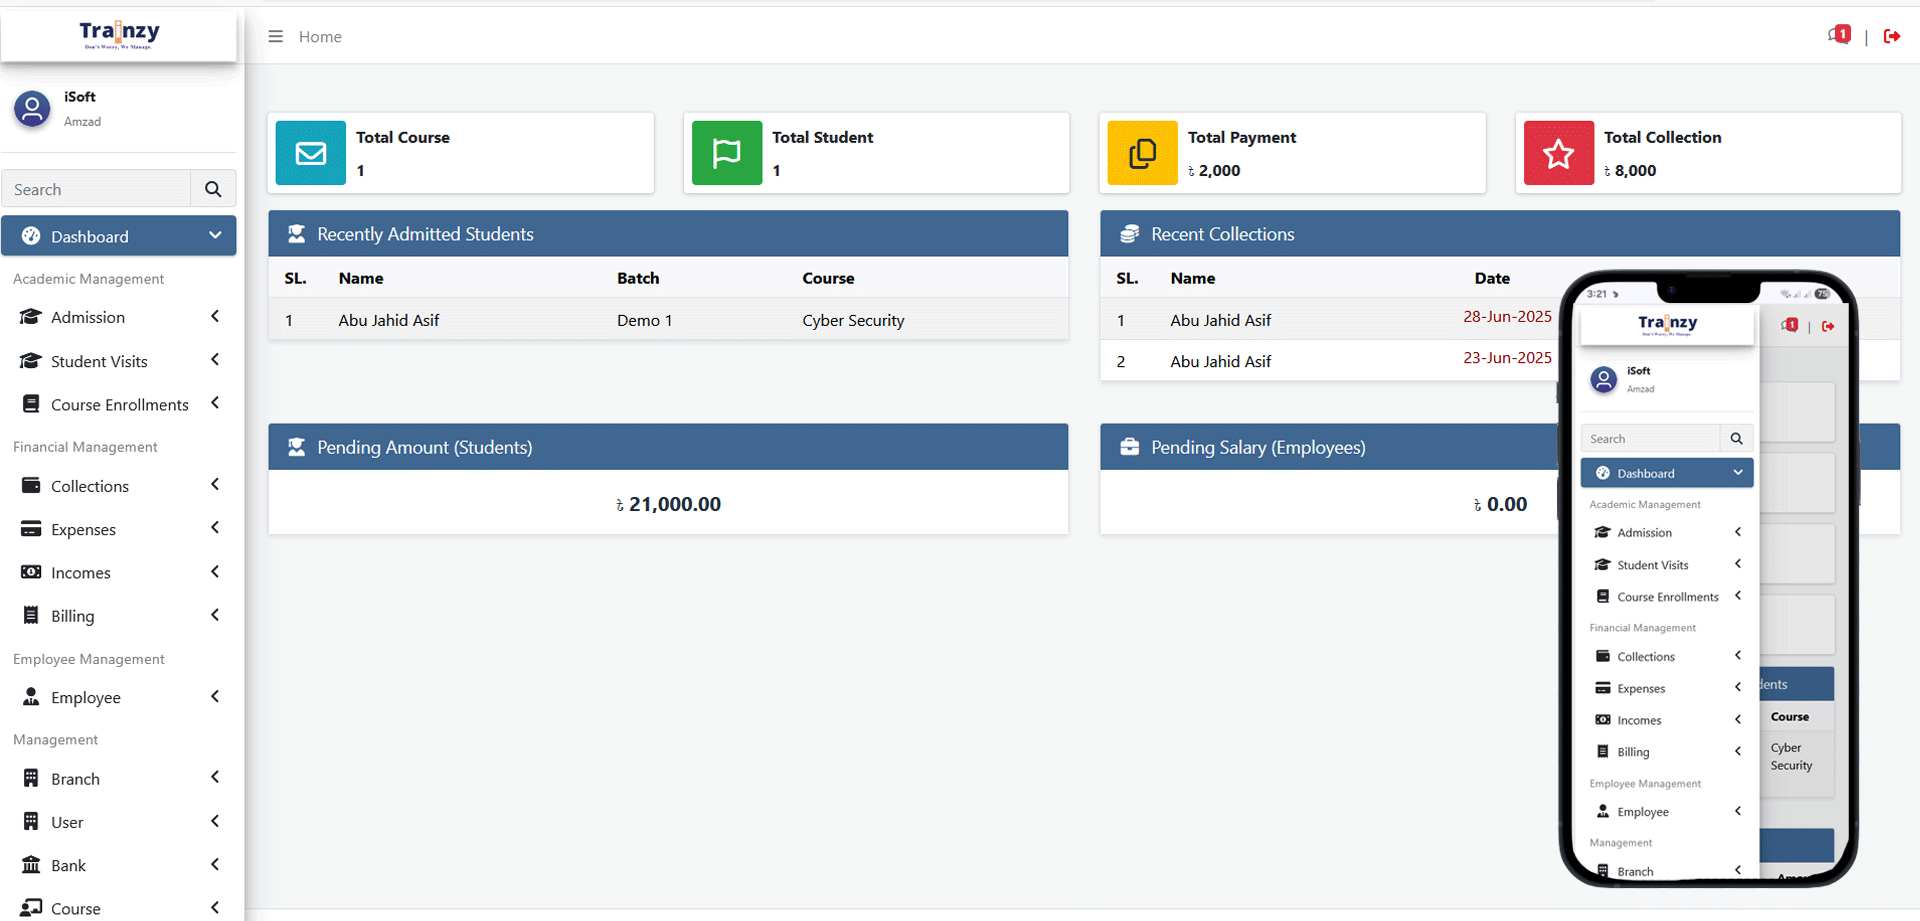Open the hamburger menu icon
The width and height of the screenshot is (1920, 921).
tap(275, 36)
